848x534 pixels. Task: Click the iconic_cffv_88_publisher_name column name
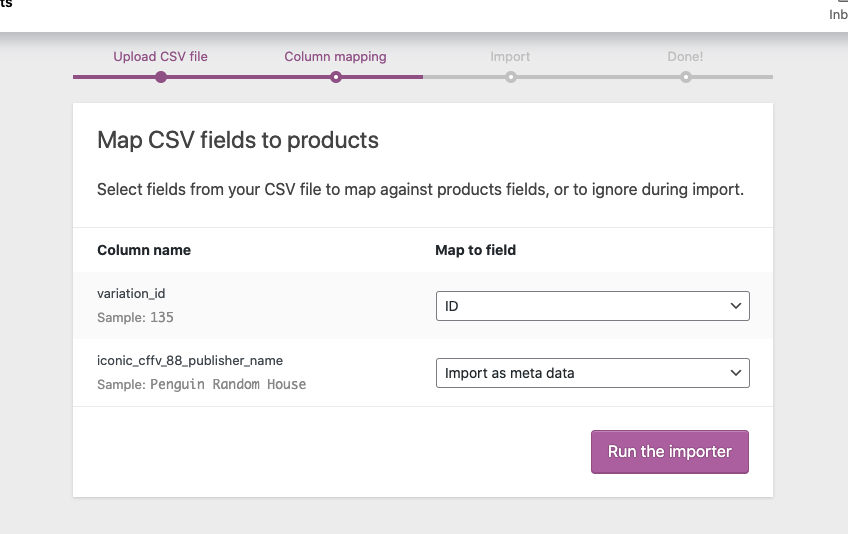(x=190, y=361)
